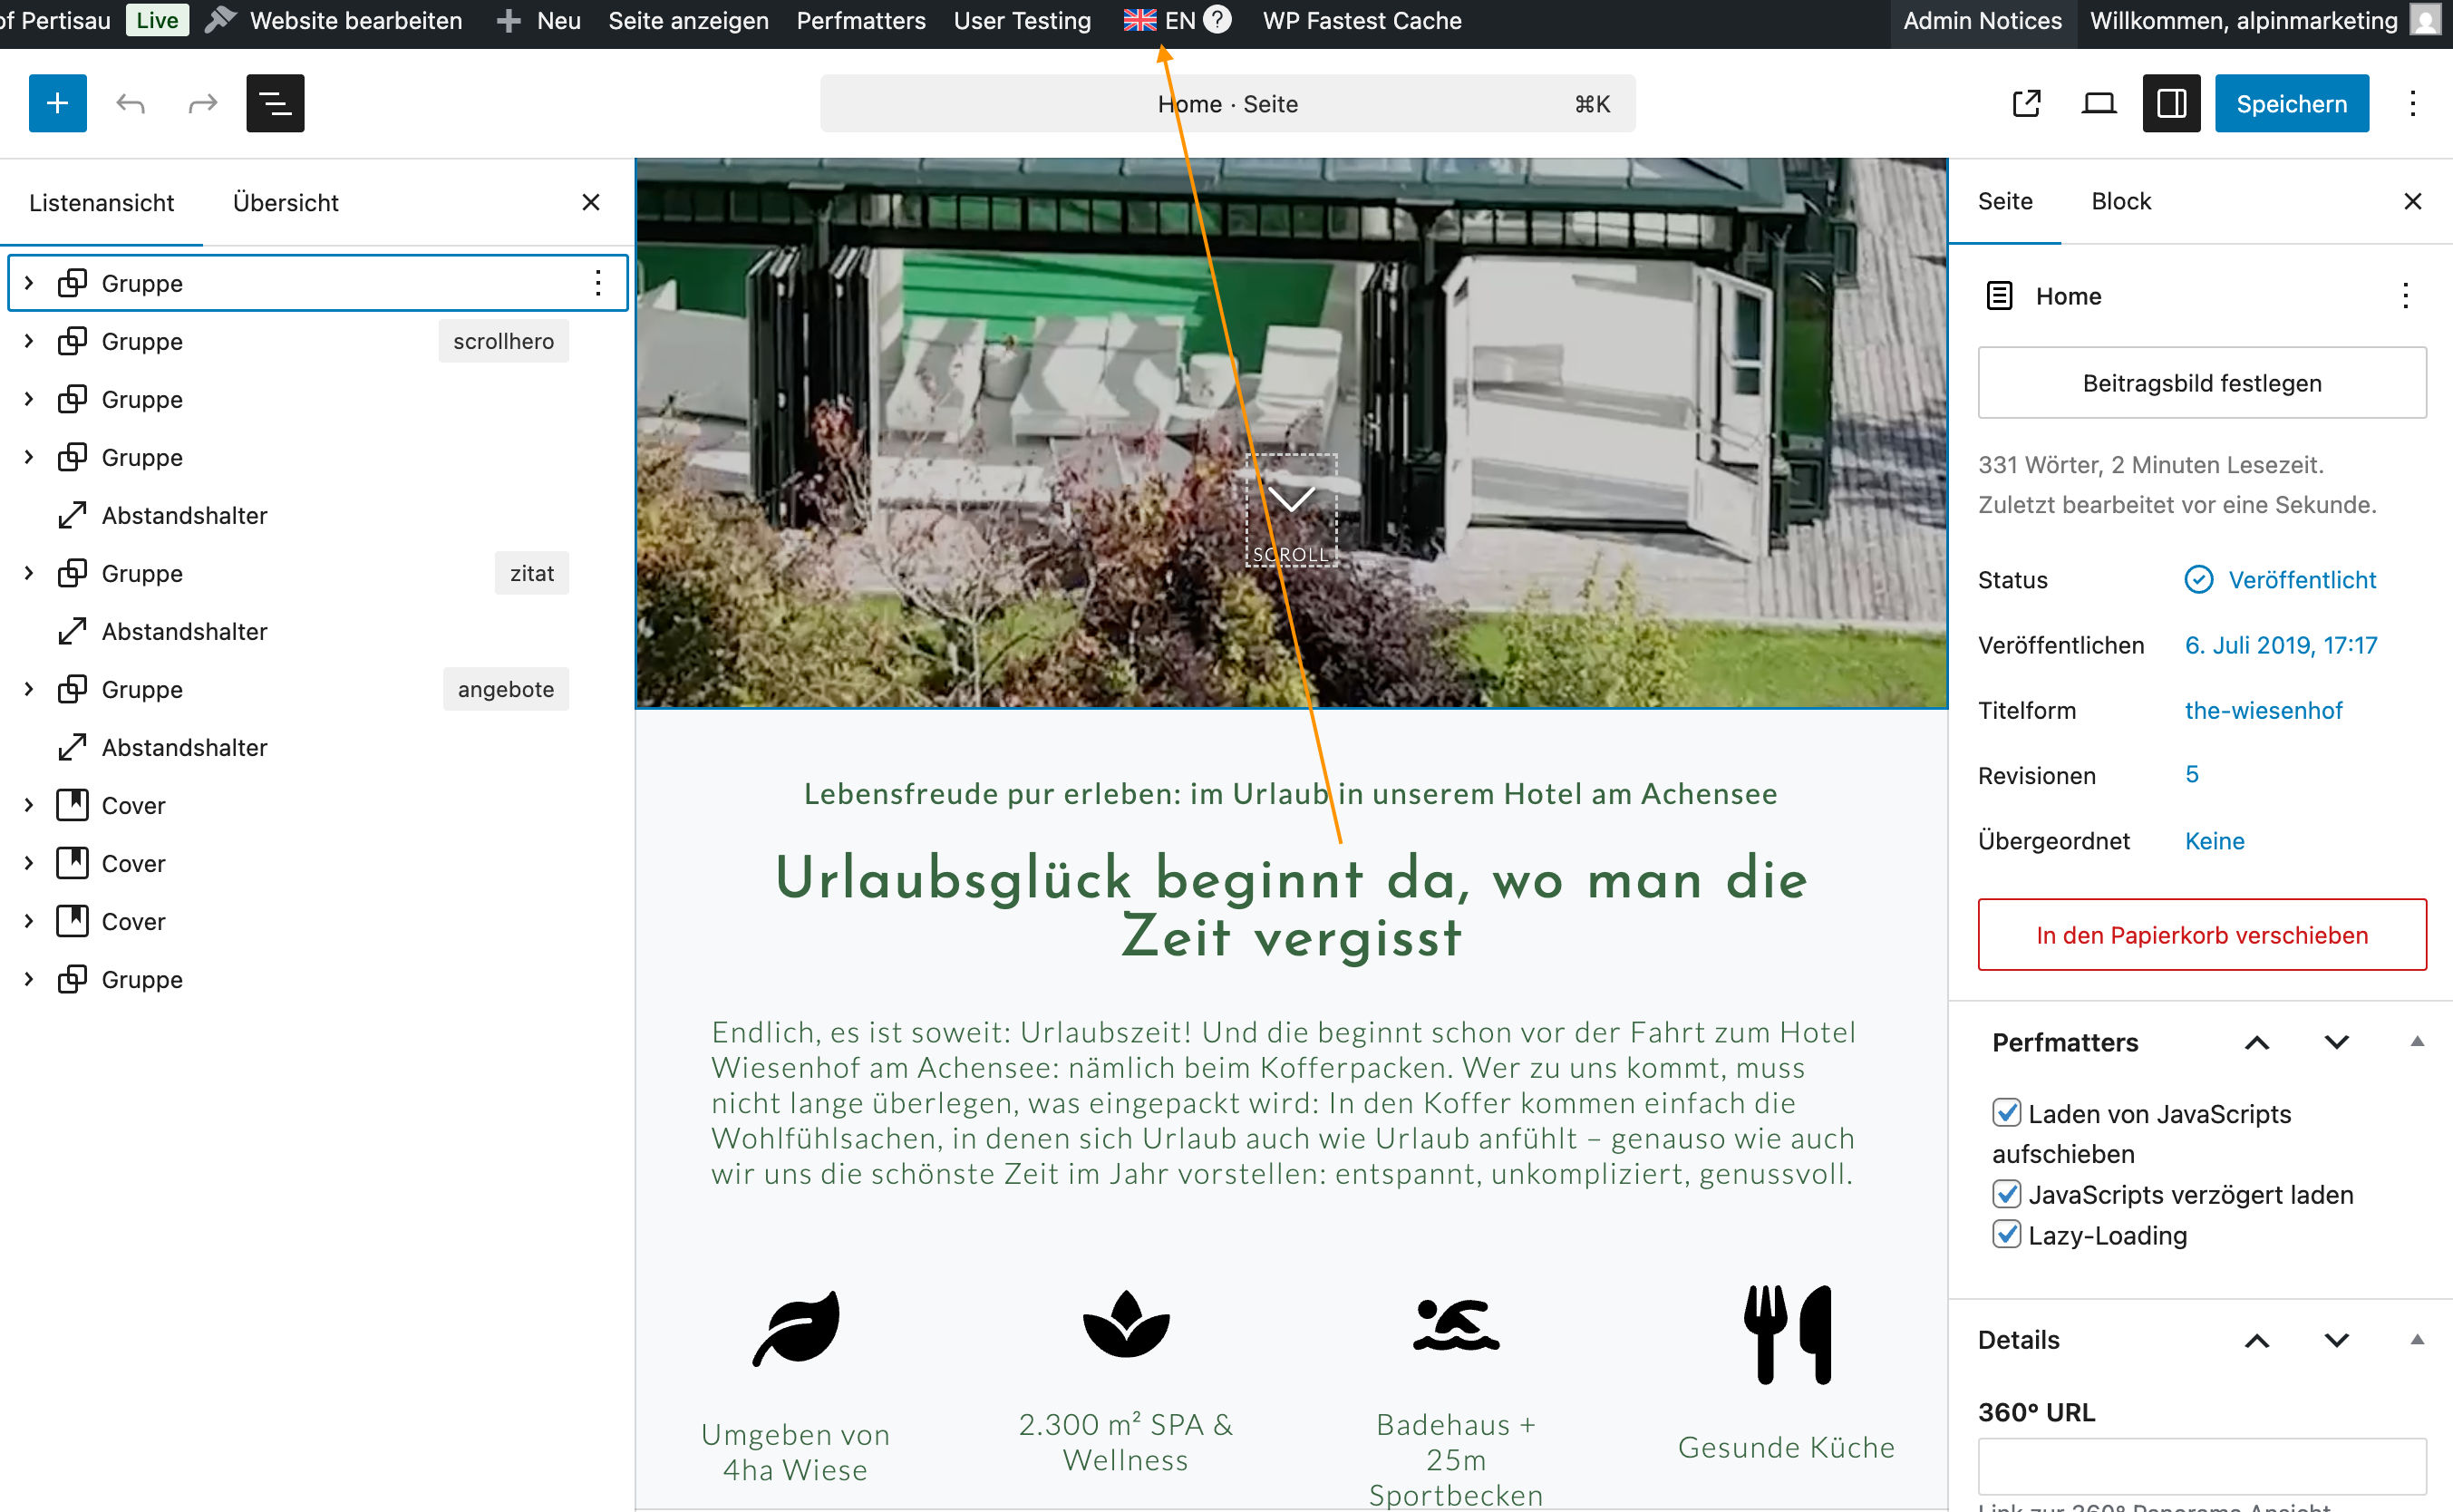Expand the first Cover block

coord(29,805)
